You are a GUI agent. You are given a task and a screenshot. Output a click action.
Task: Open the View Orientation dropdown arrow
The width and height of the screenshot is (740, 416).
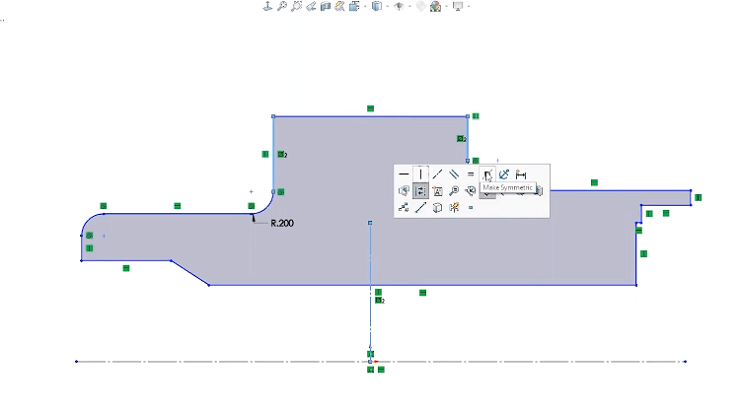click(x=363, y=6)
